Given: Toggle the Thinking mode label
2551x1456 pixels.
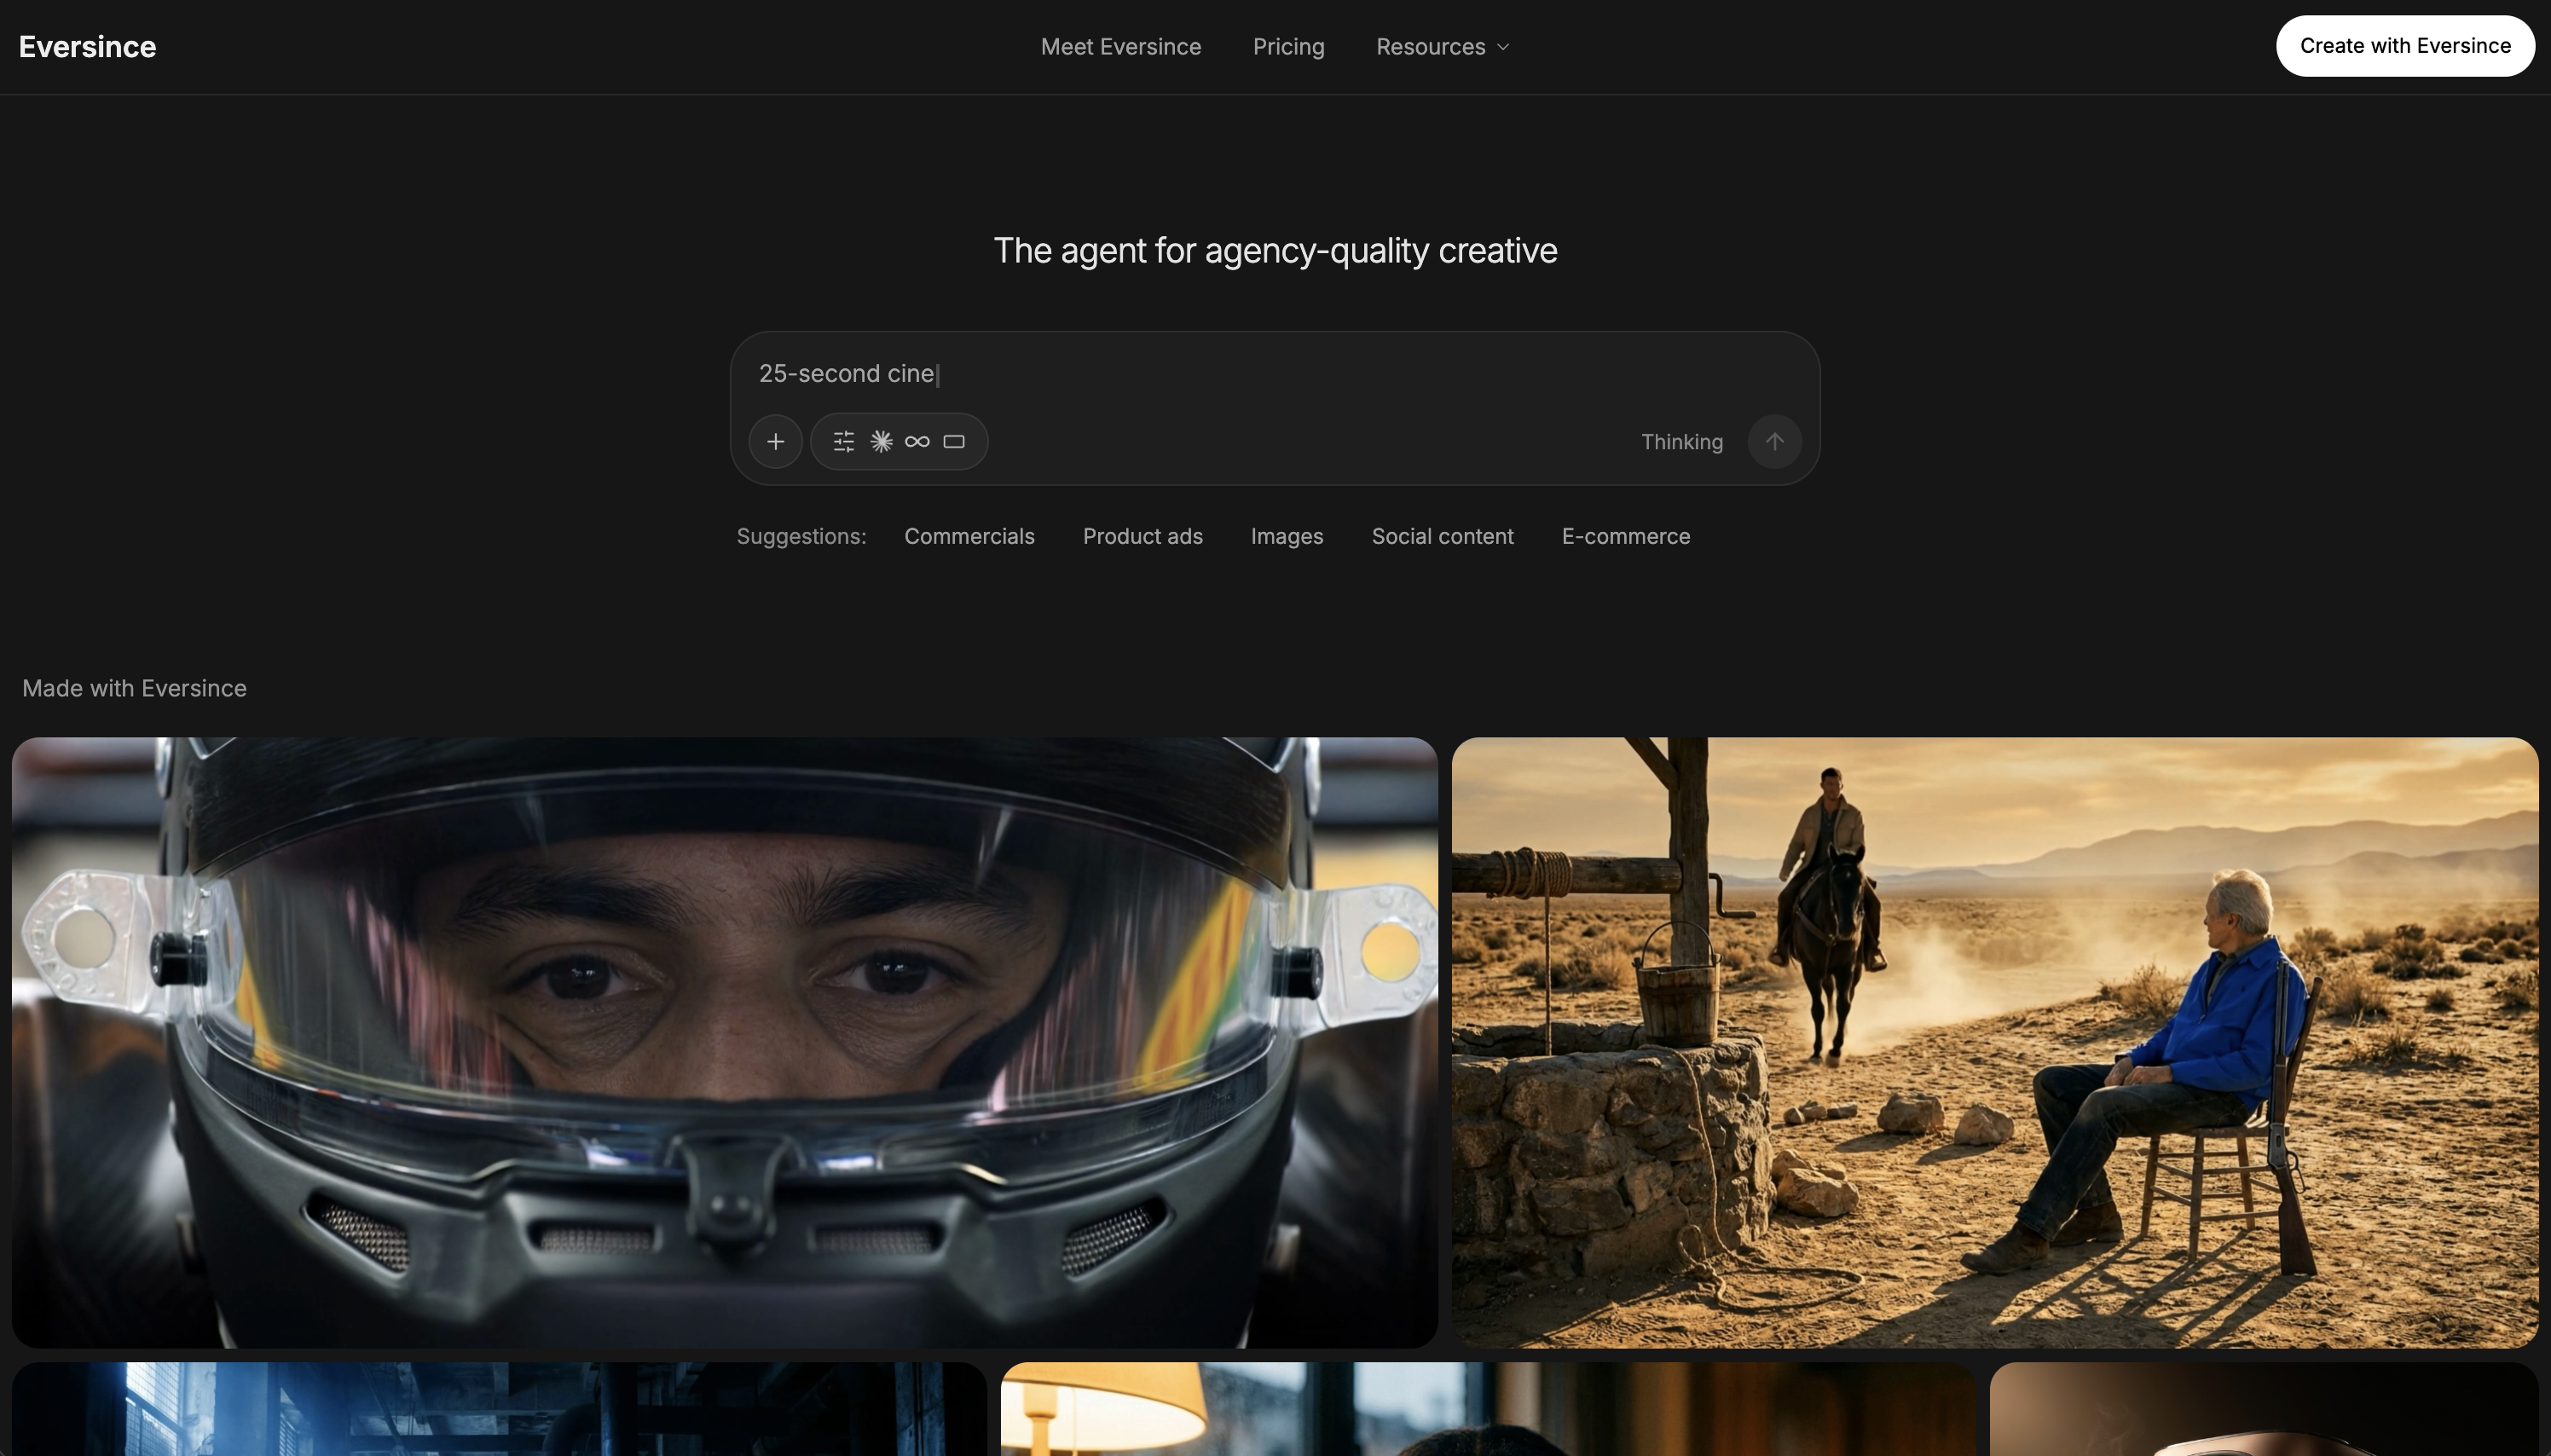Looking at the screenshot, I should point(1681,442).
